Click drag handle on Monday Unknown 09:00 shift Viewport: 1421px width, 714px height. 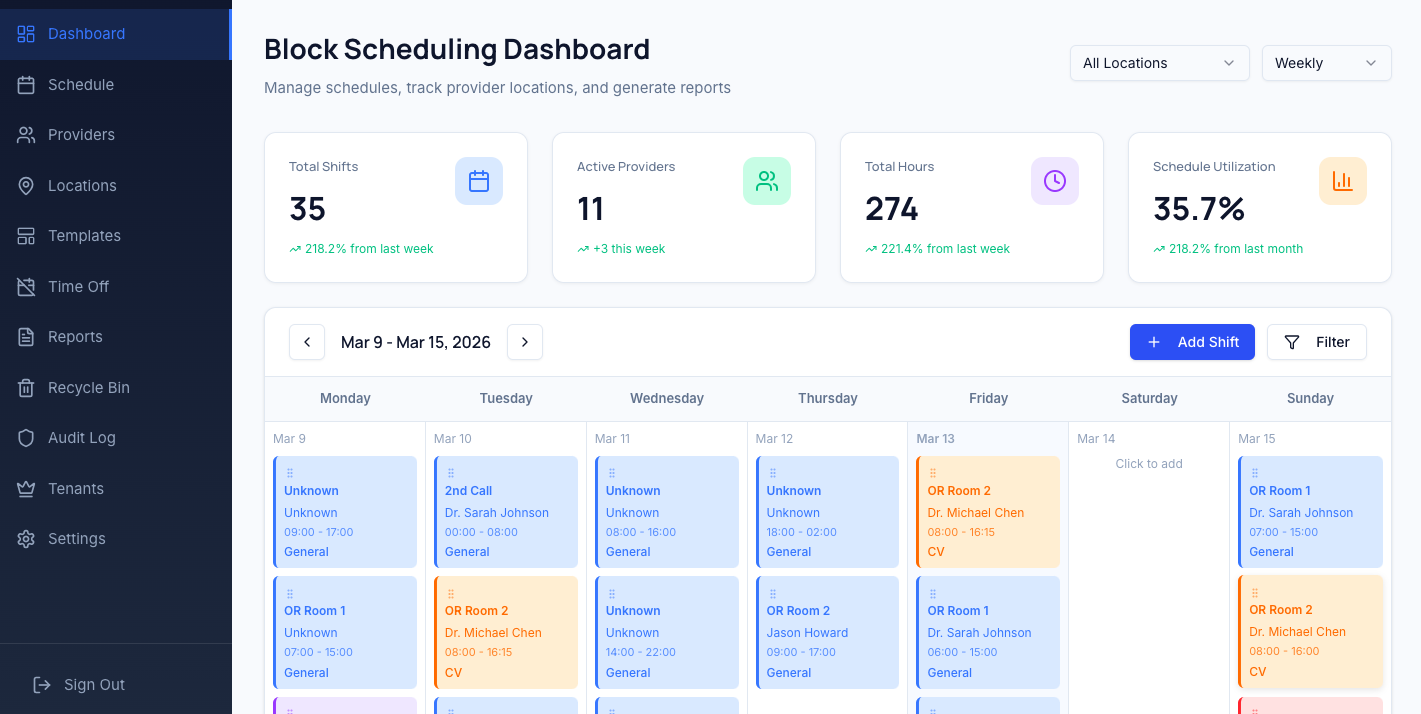[x=290, y=473]
